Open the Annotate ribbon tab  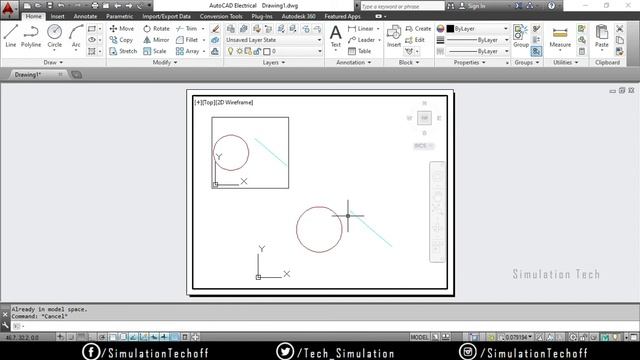pyautogui.click(x=85, y=16)
